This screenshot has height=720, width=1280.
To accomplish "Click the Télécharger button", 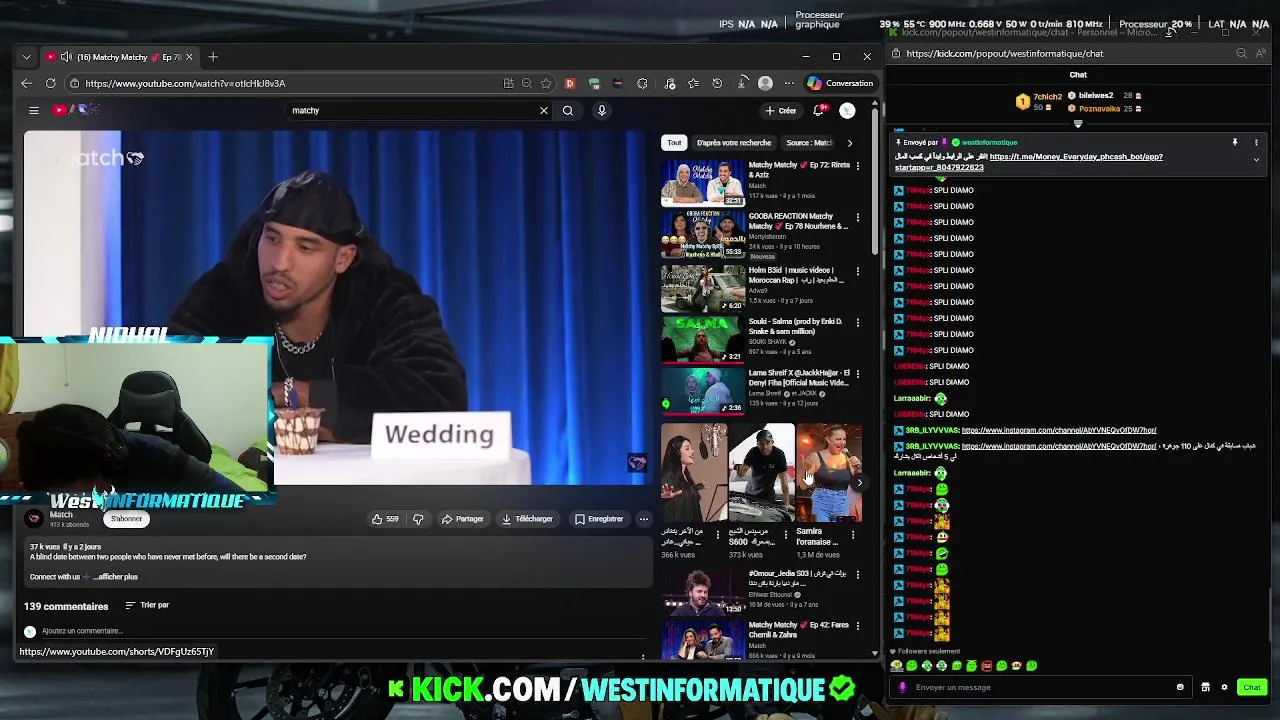I will (x=527, y=519).
